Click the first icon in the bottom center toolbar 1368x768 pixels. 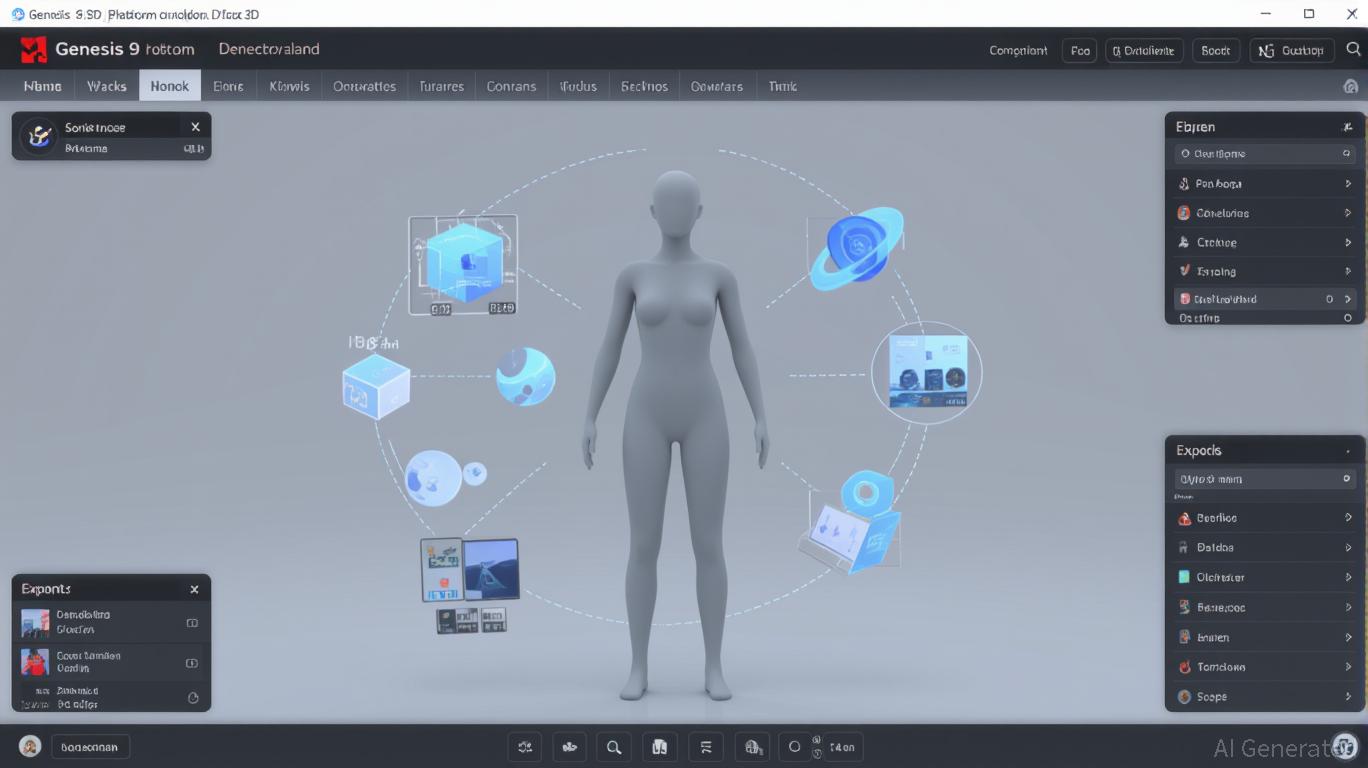click(525, 747)
